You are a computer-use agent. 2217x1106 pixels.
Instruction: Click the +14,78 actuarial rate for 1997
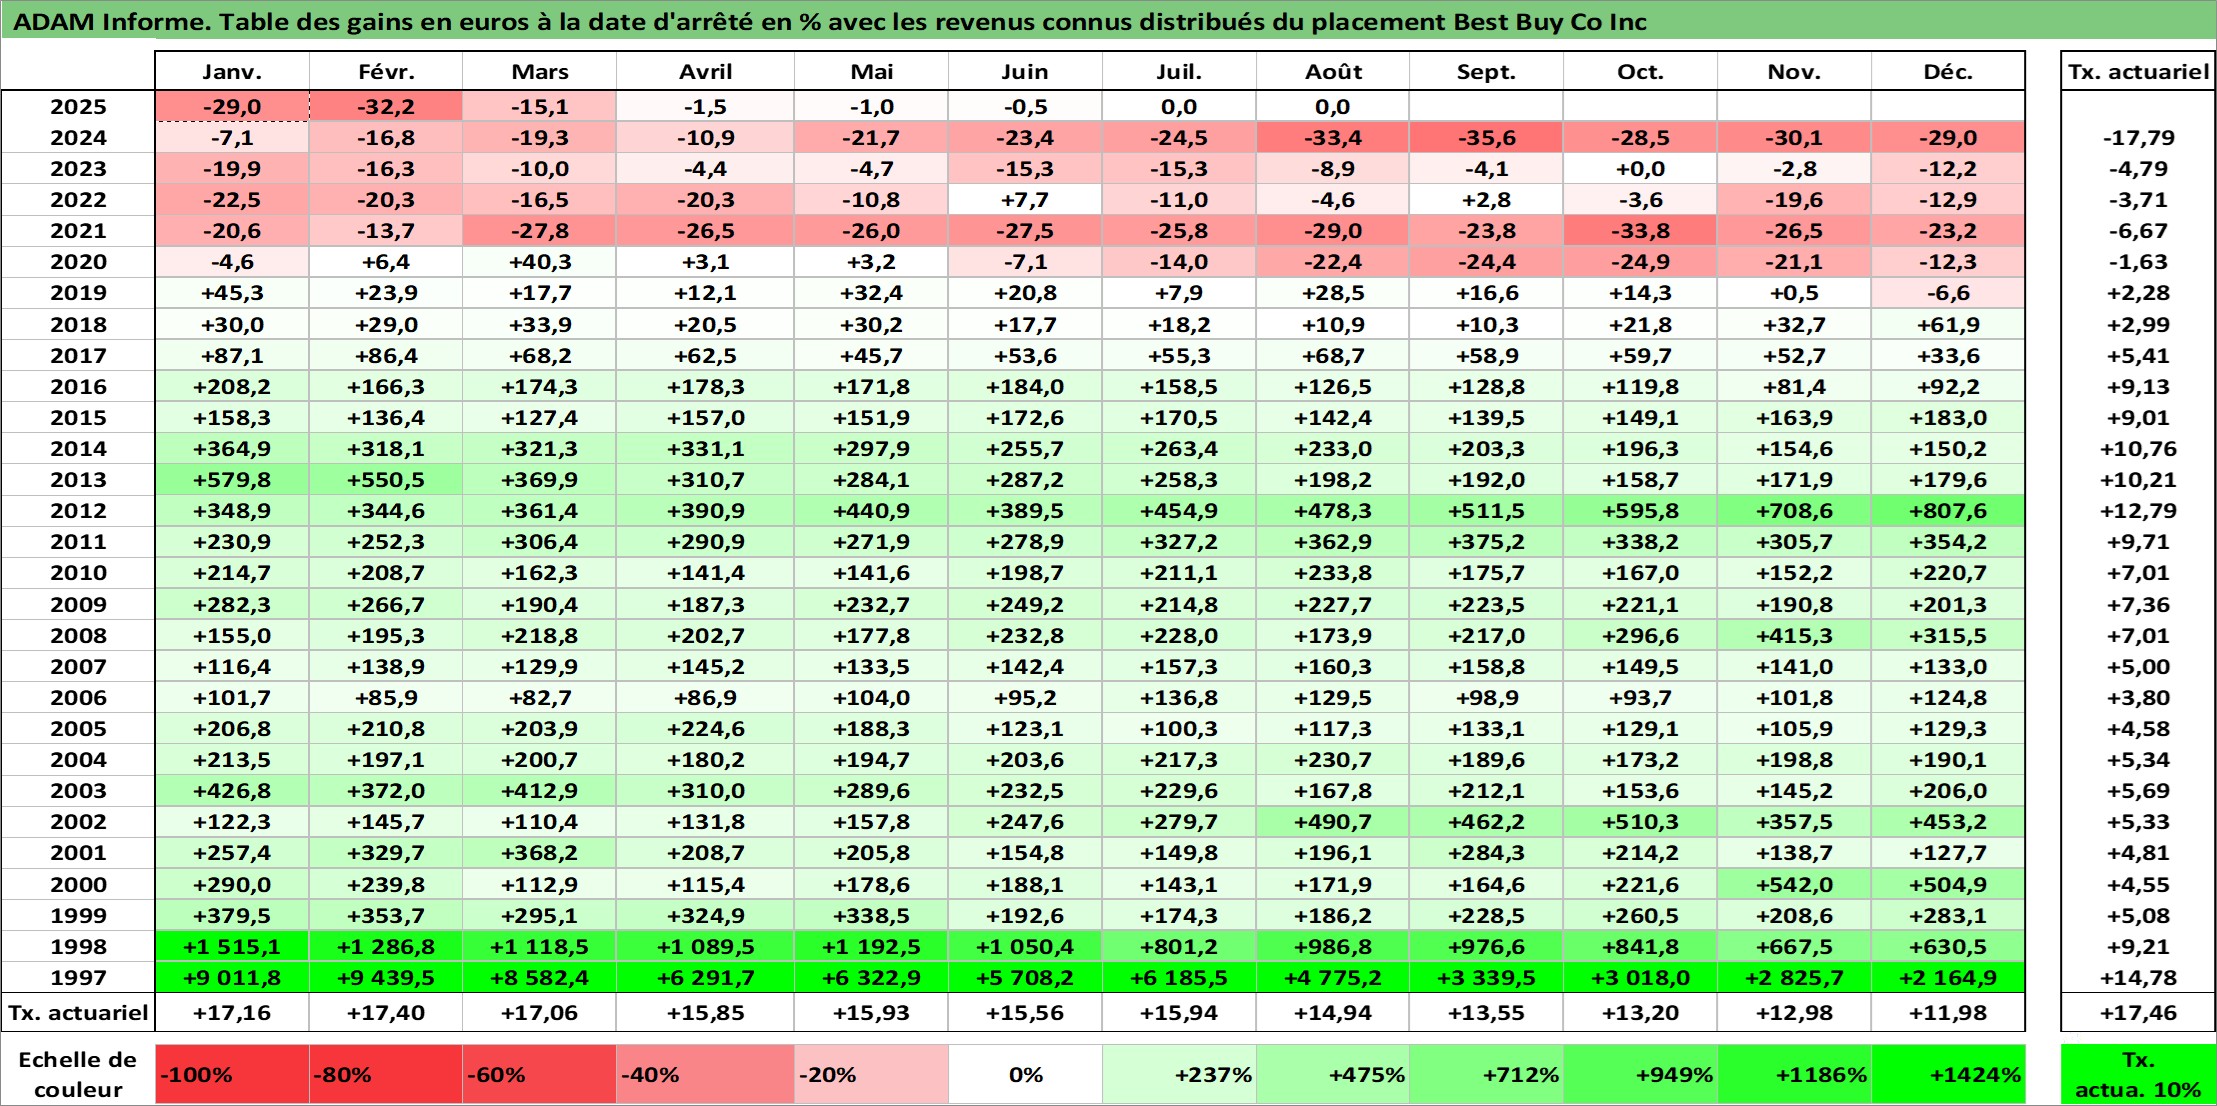[2138, 977]
